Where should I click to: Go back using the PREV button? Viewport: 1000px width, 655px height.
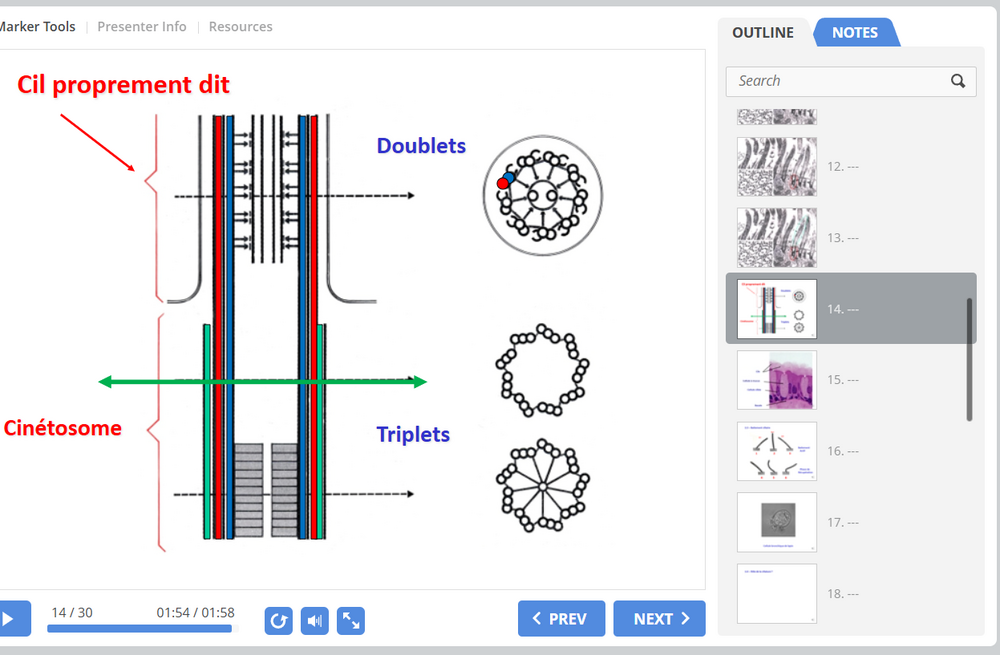[x=561, y=618]
